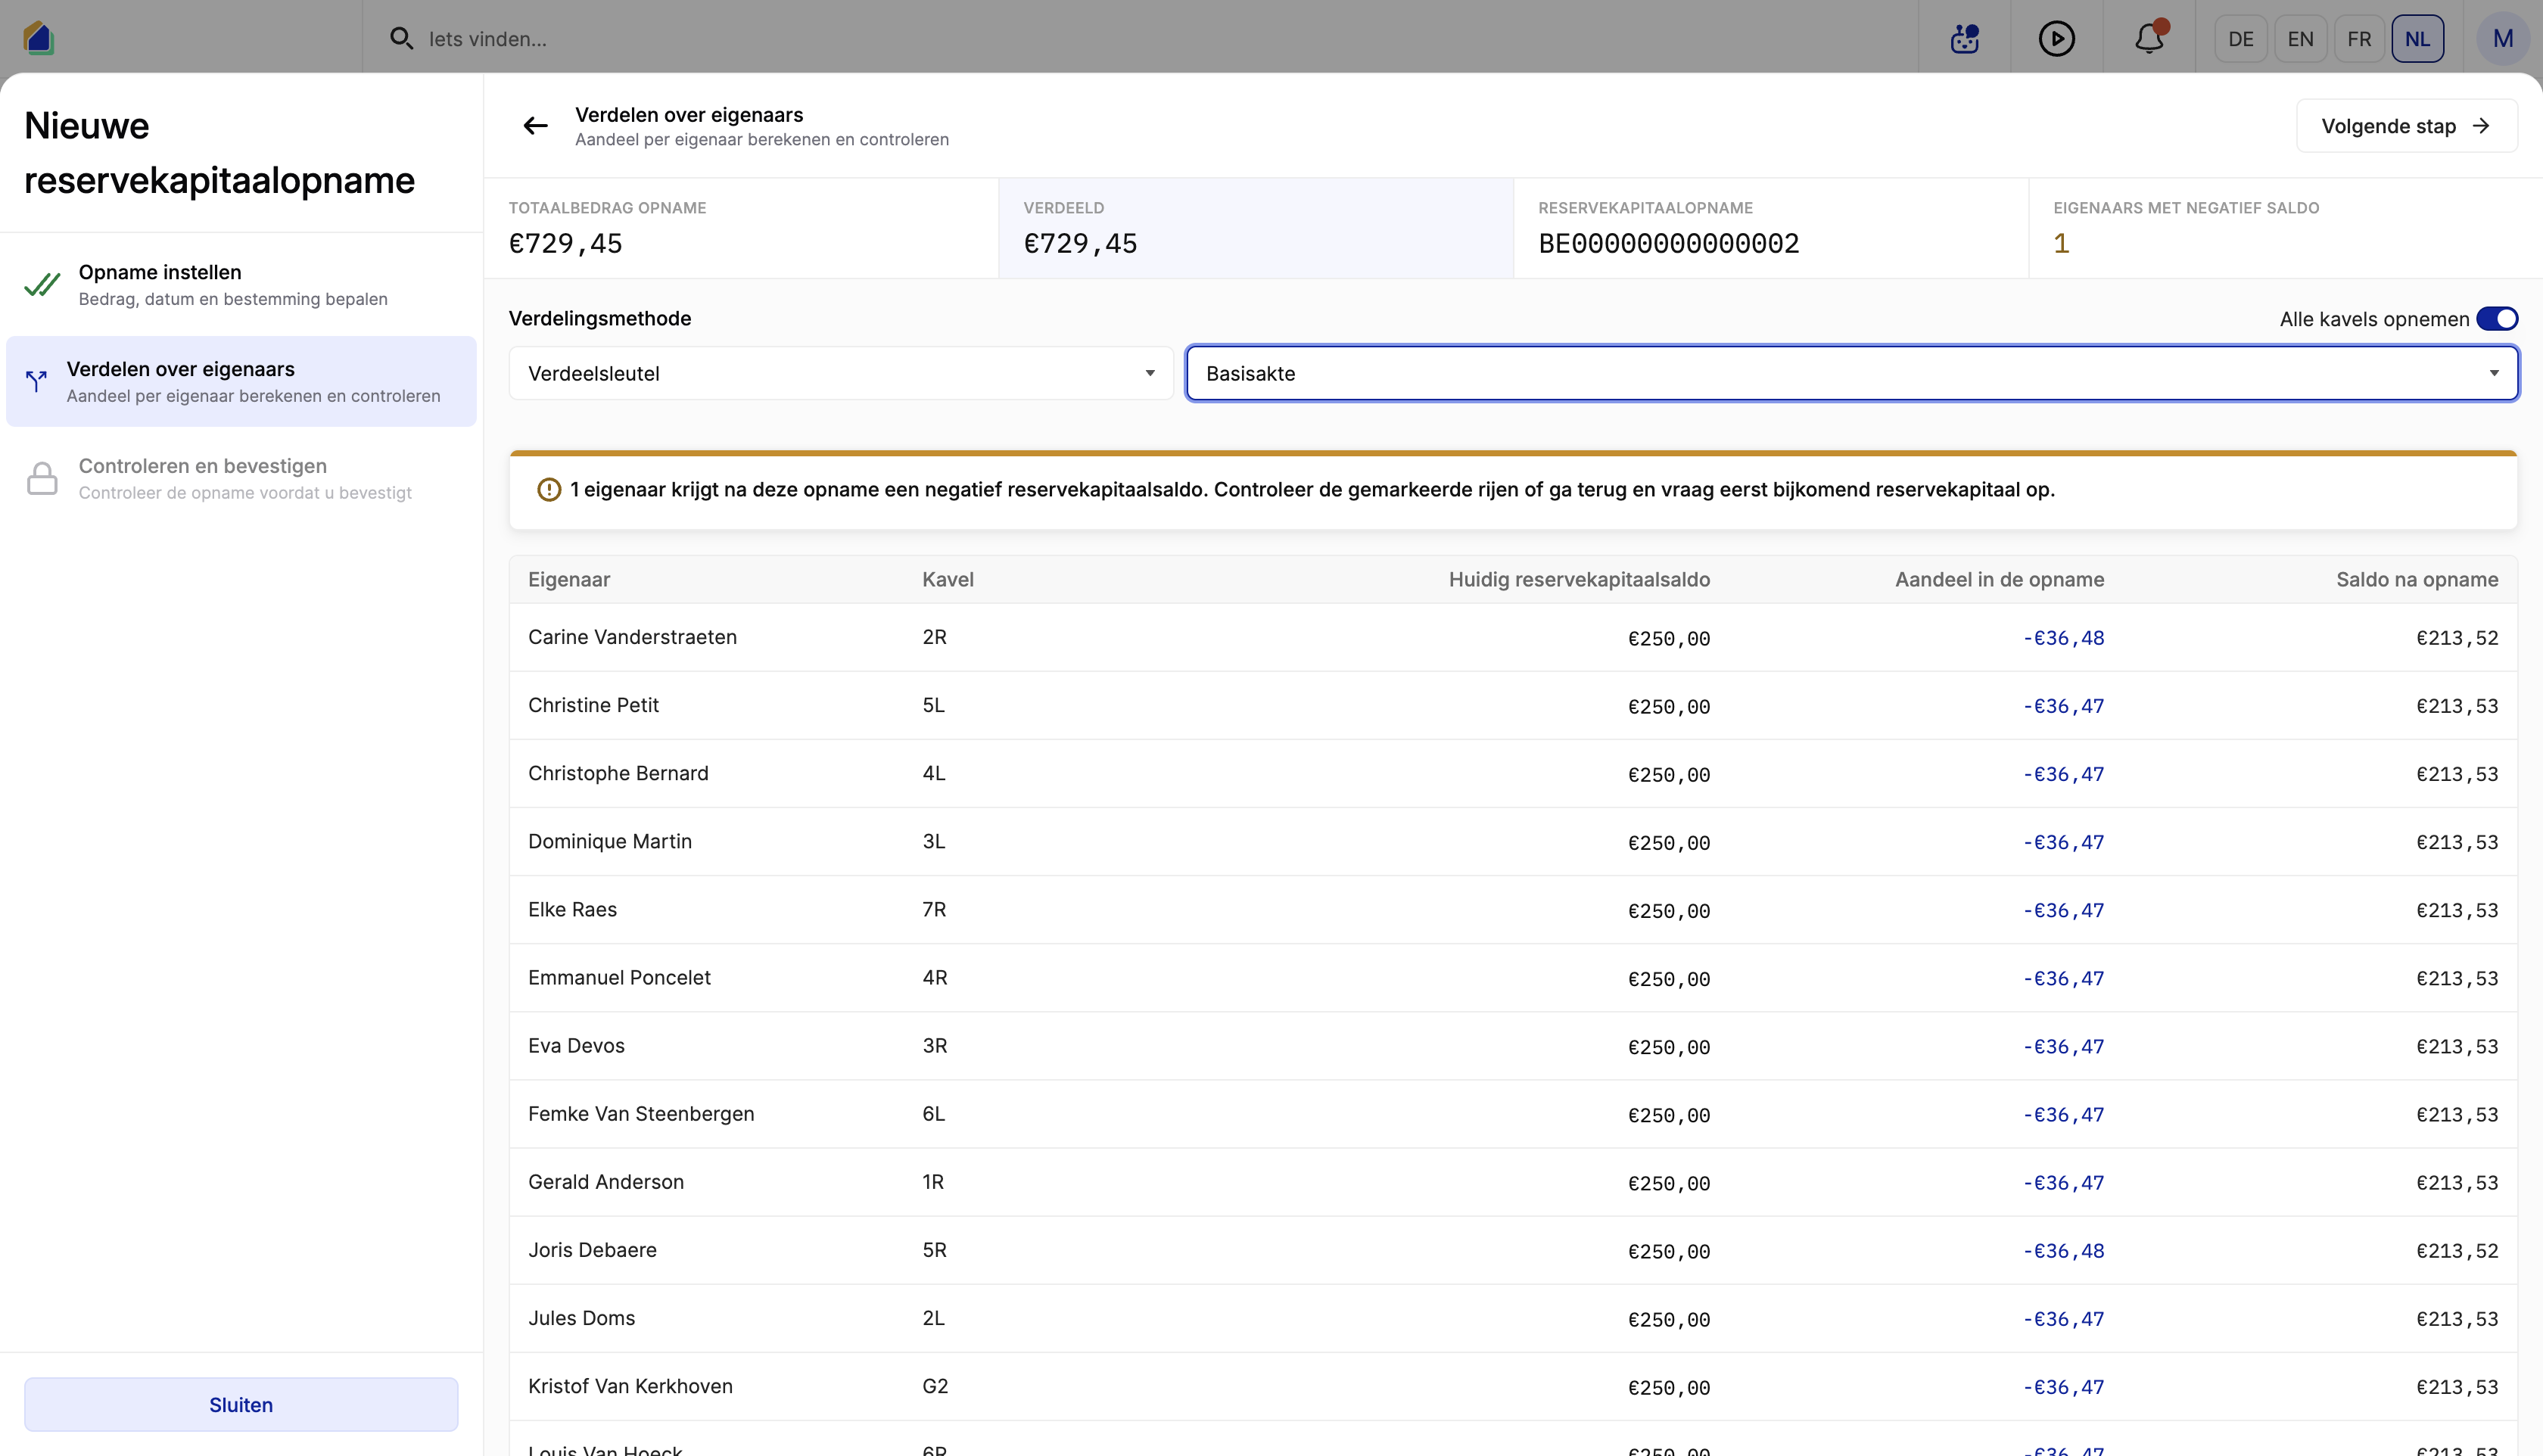2543x1456 pixels.
Task: Open the Controleren en bevestigen step
Action: tap(241, 478)
